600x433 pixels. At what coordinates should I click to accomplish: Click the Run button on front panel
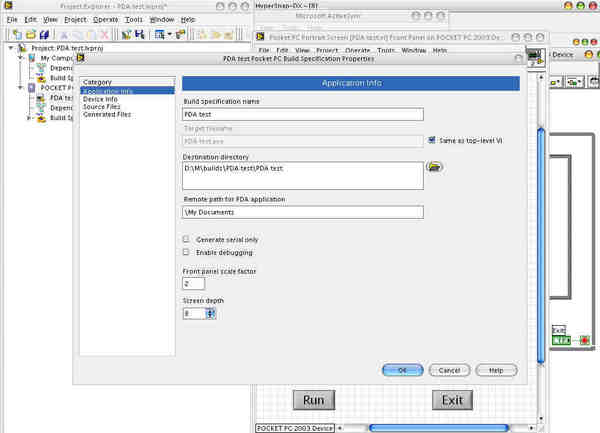click(314, 400)
